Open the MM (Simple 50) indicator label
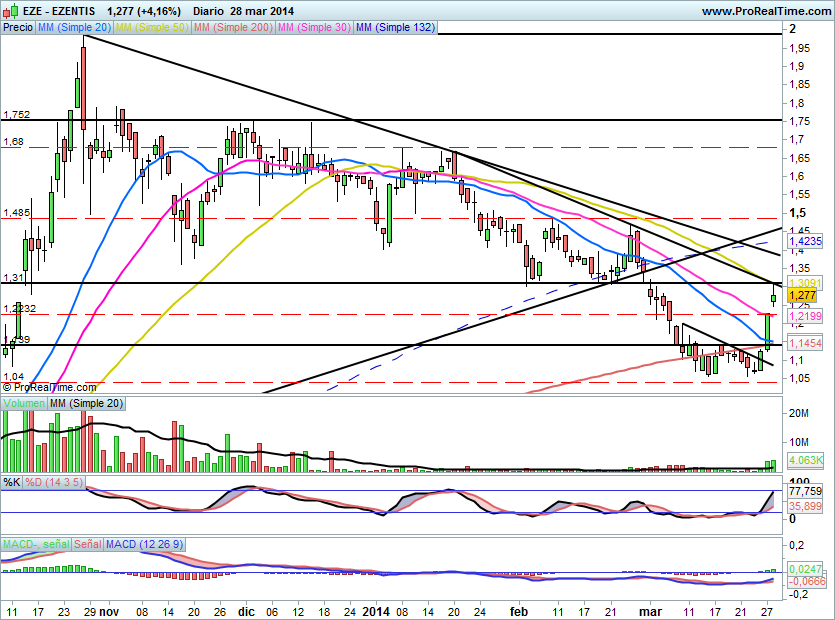The width and height of the screenshot is (835, 620). [152, 27]
